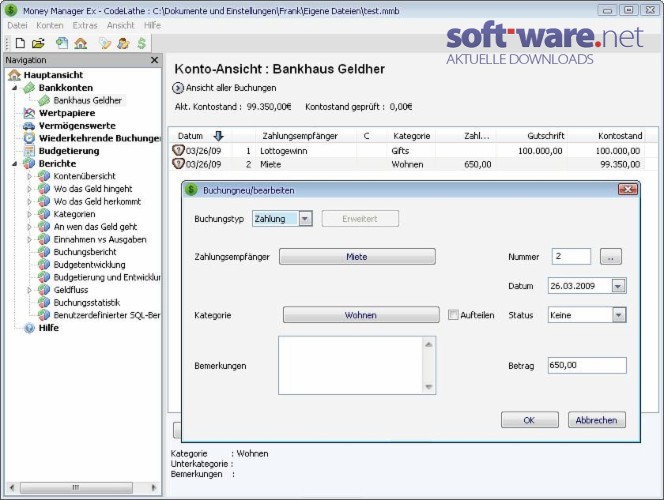Select the Lottogewinn transaction row
This screenshot has height=500, width=664.
coord(407,151)
